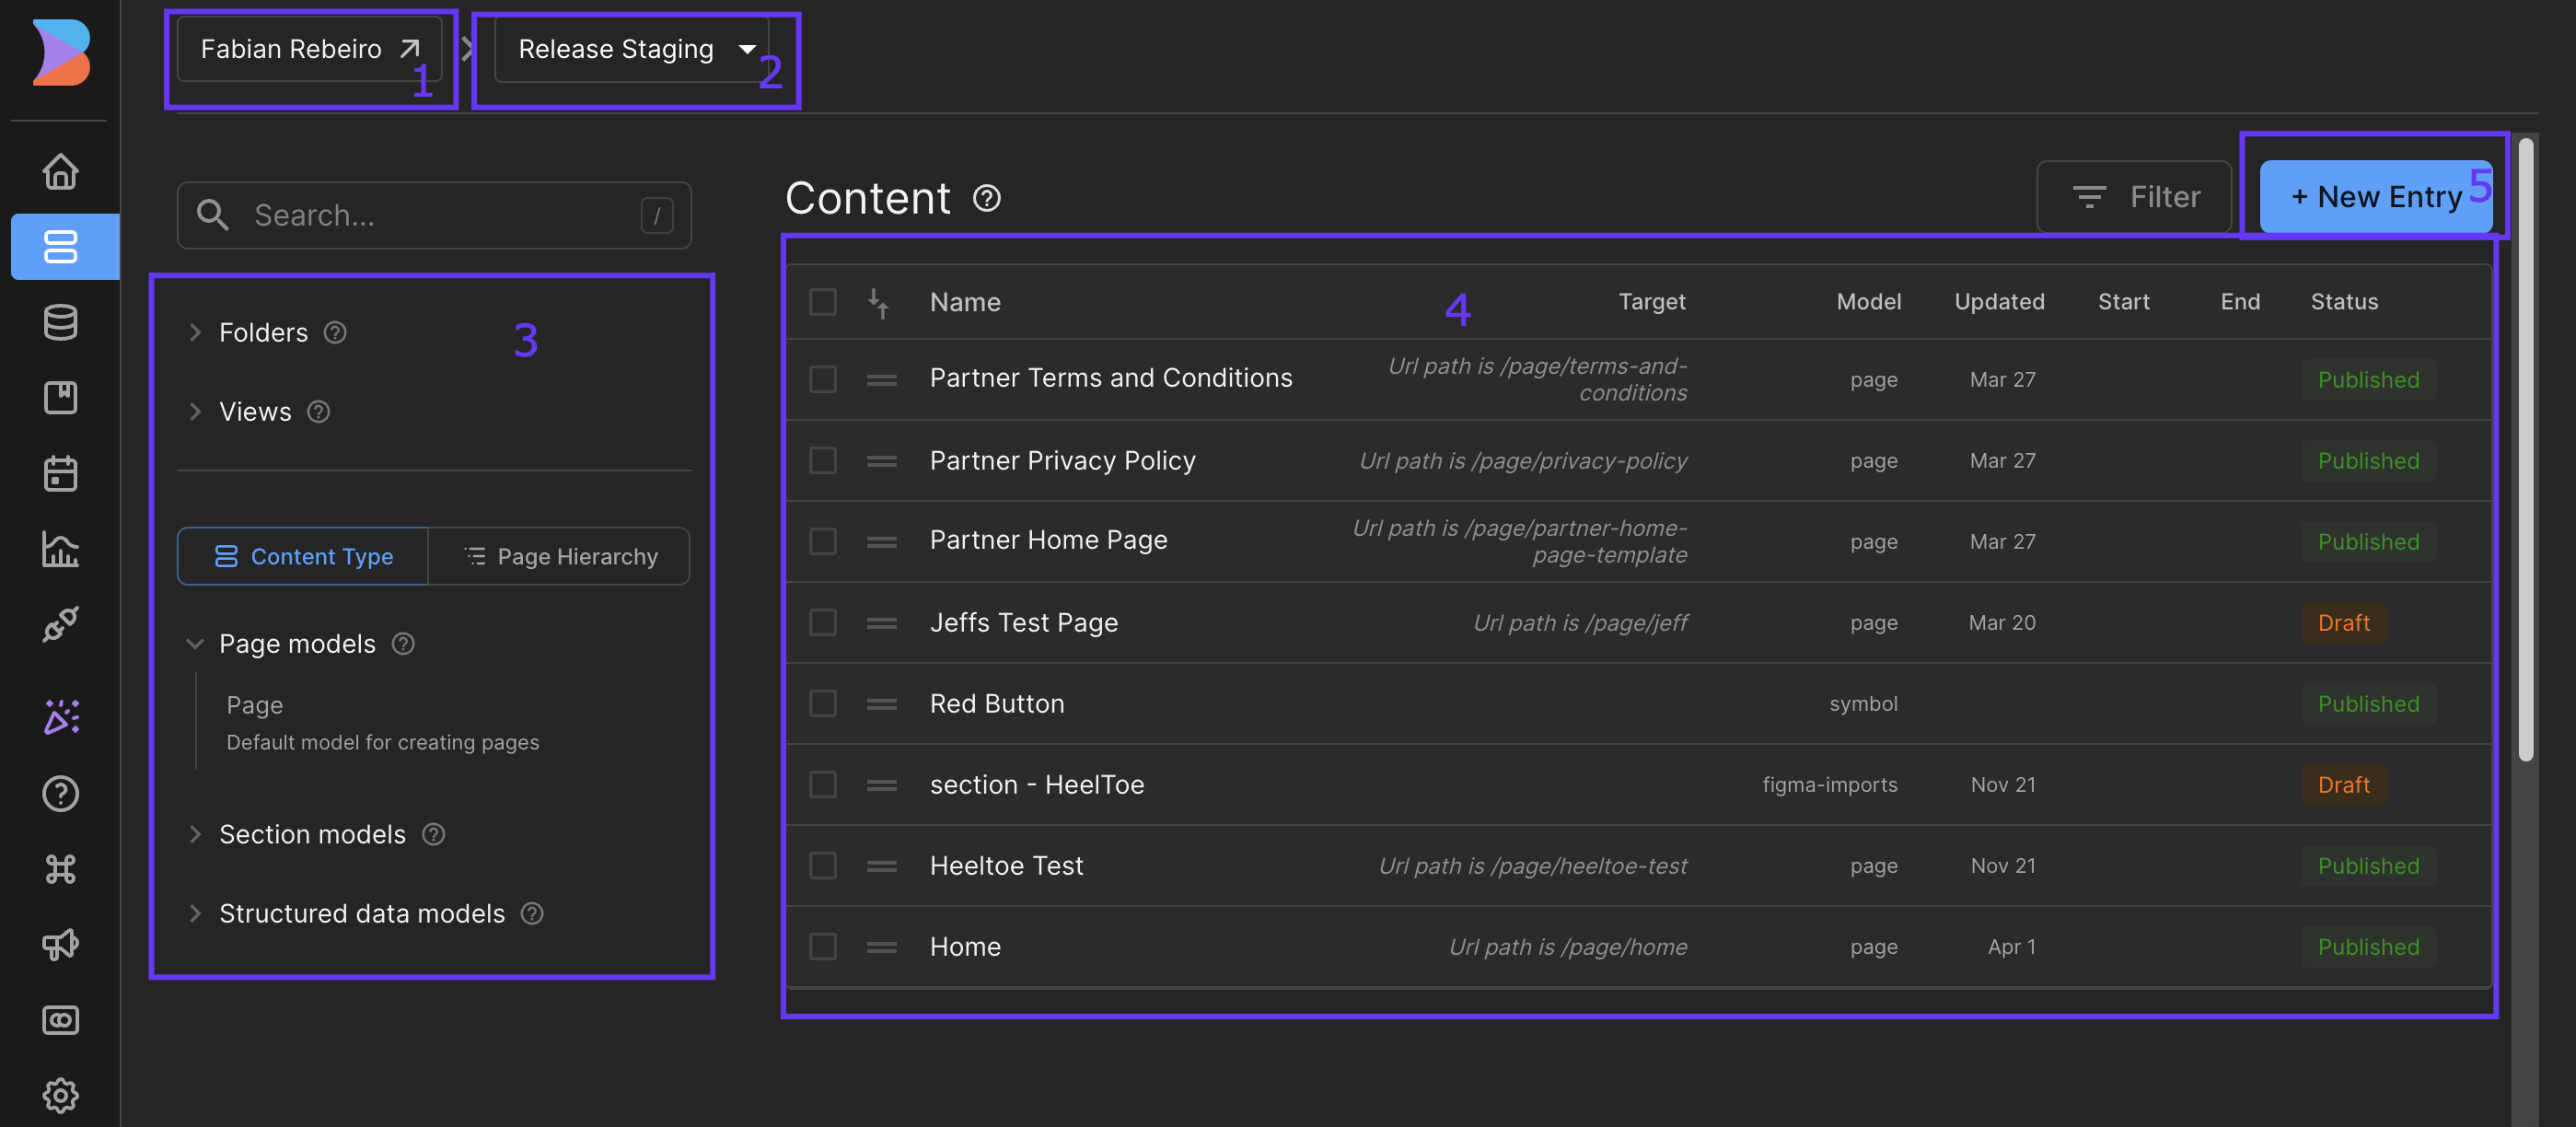Viewport: 2576px width, 1127px height.
Task: Open the settings gear sidebar icon
Action: tap(61, 1095)
